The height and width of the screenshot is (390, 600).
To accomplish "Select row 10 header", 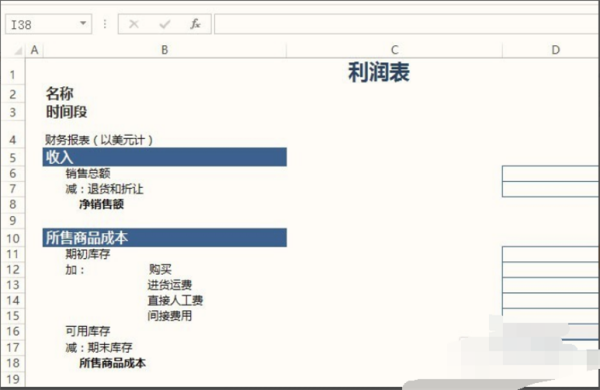I will (x=13, y=238).
